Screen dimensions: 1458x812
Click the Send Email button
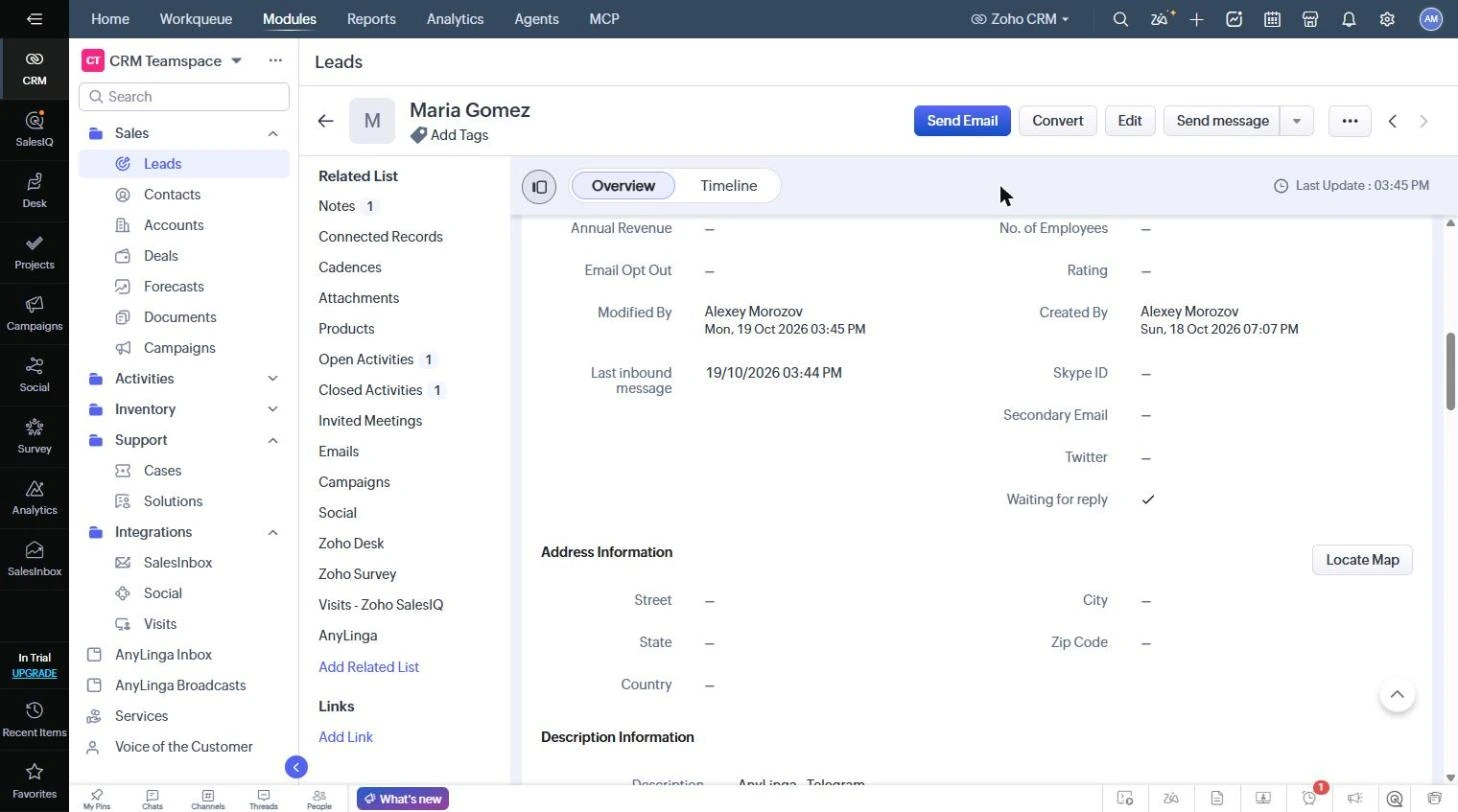(x=962, y=121)
